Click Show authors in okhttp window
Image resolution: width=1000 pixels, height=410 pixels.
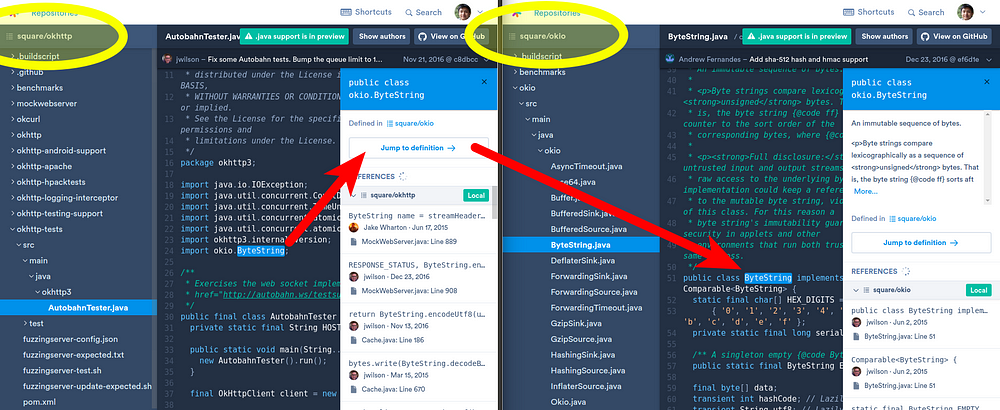(x=382, y=36)
